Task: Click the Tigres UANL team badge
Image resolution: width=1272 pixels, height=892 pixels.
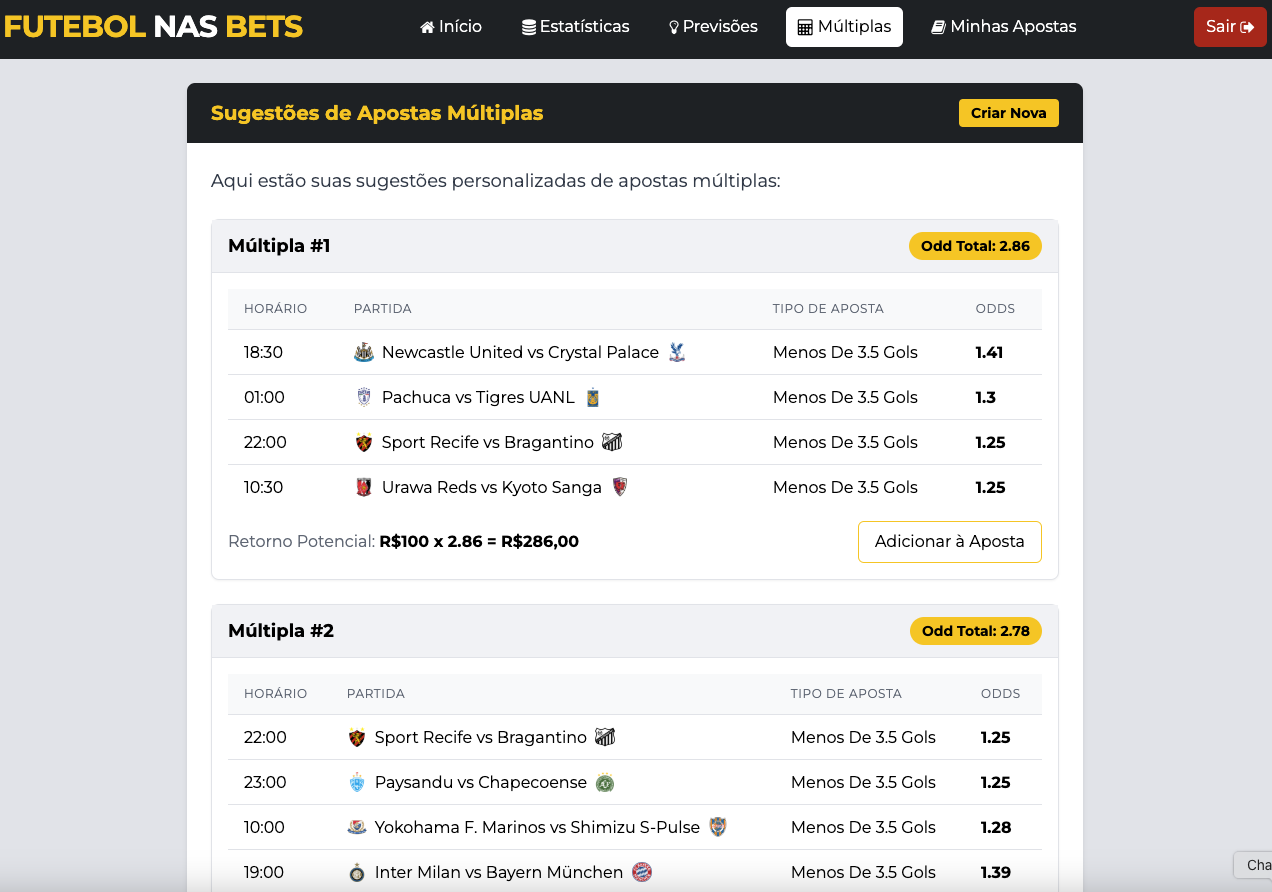Action: click(593, 397)
